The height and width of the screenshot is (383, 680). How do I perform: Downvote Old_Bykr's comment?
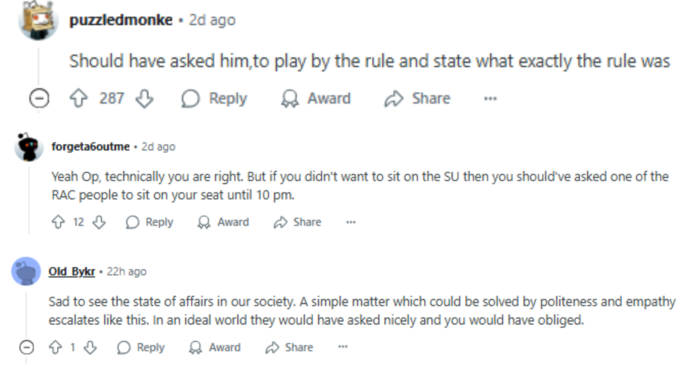tap(90, 347)
